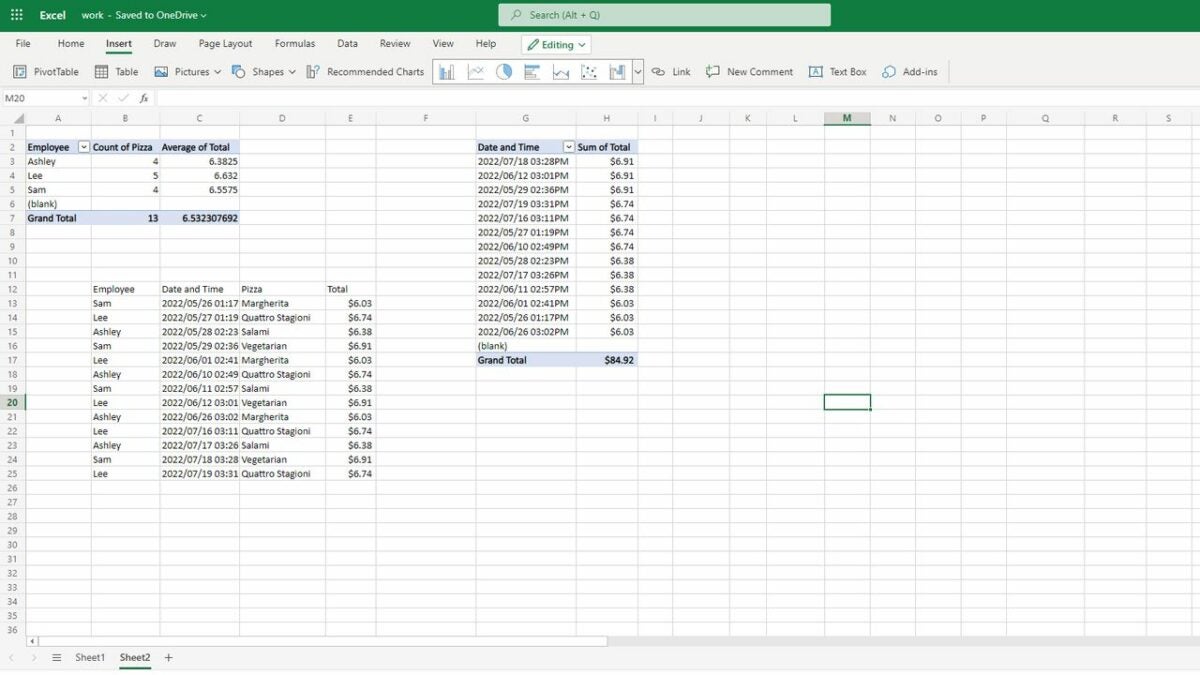Insert a column chart from the chart gallery
Viewport: 1200px width, 675px height.
(x=446, y=72)
